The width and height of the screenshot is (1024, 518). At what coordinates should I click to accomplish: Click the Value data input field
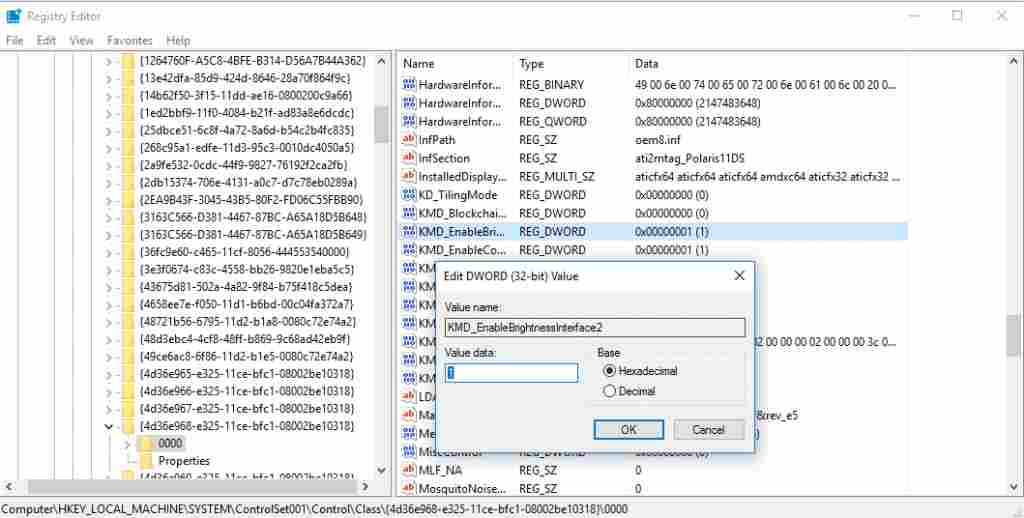[x=511, y=373]
